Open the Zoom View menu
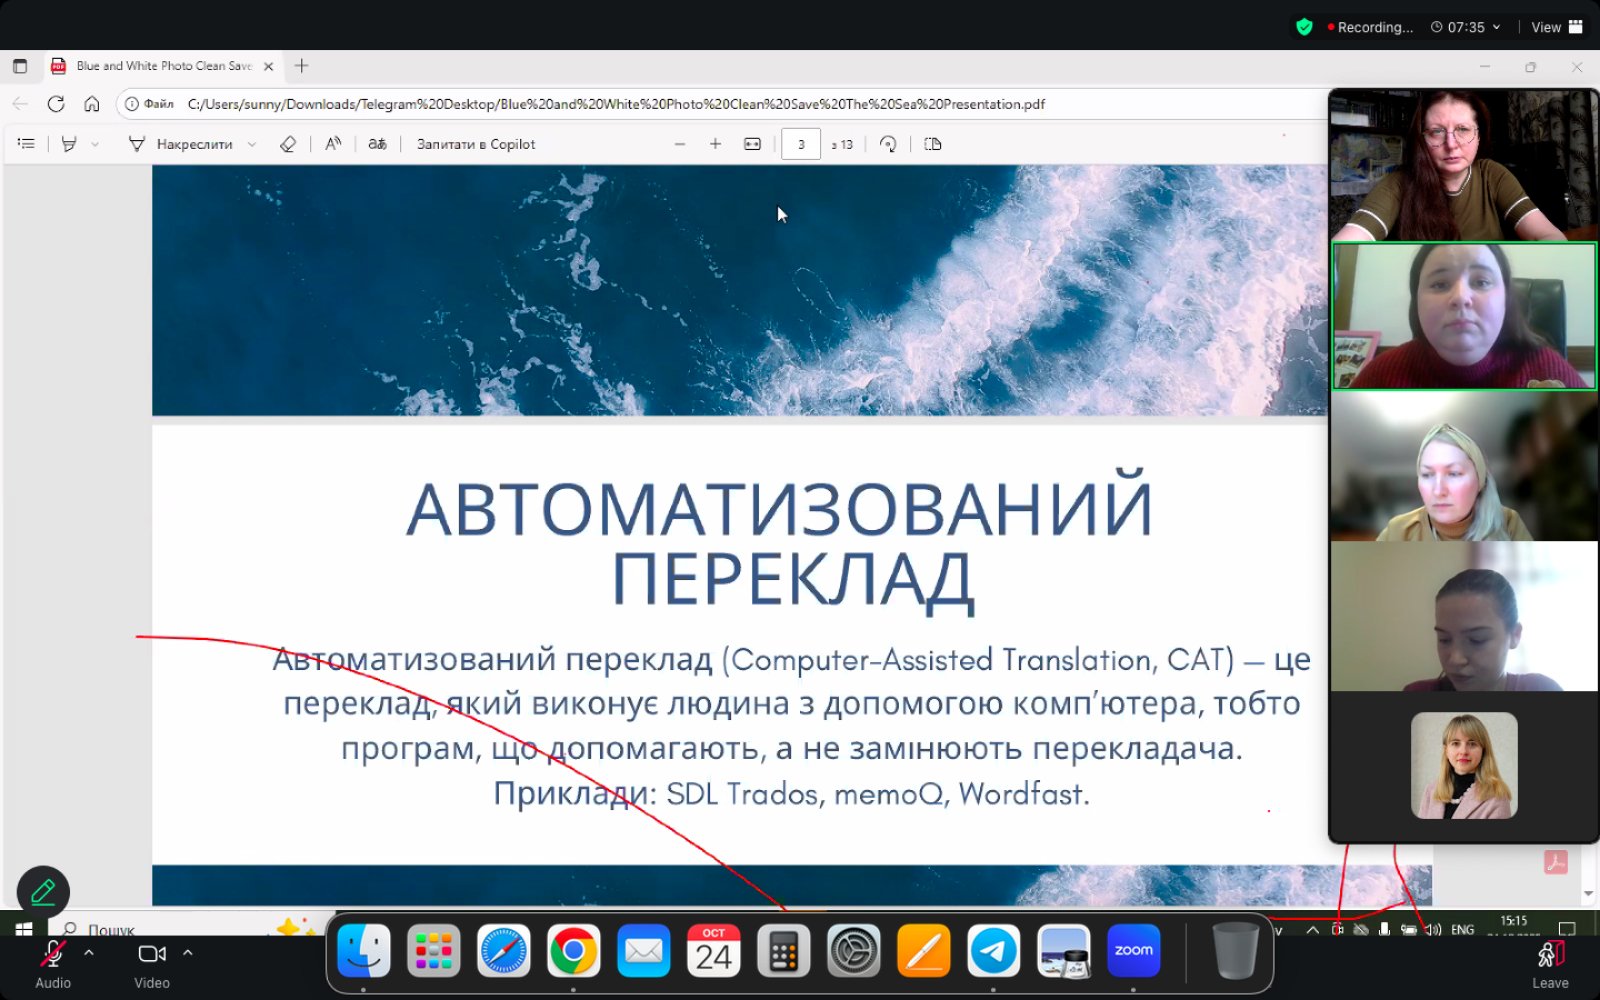This screenshot has height=1000, width=1600. click(x=1556, y=27)
